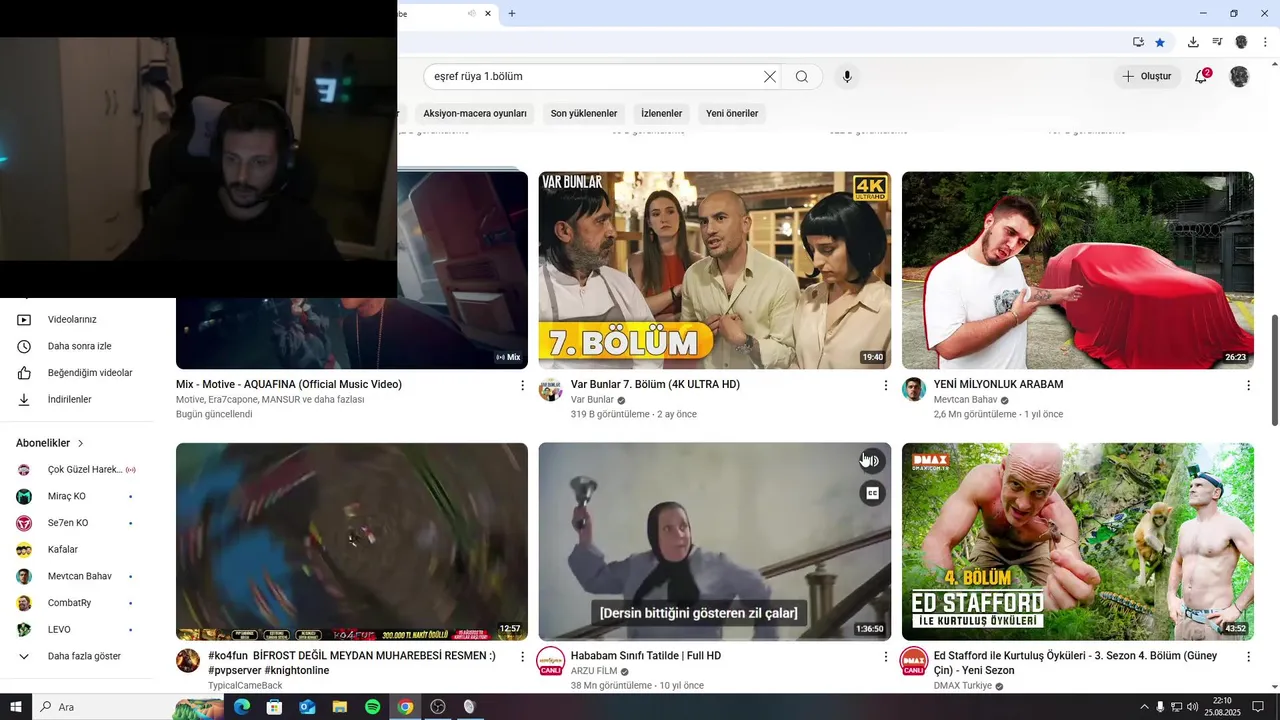Open Microsoft Edge from taskbar

click(x=241, y=707)
